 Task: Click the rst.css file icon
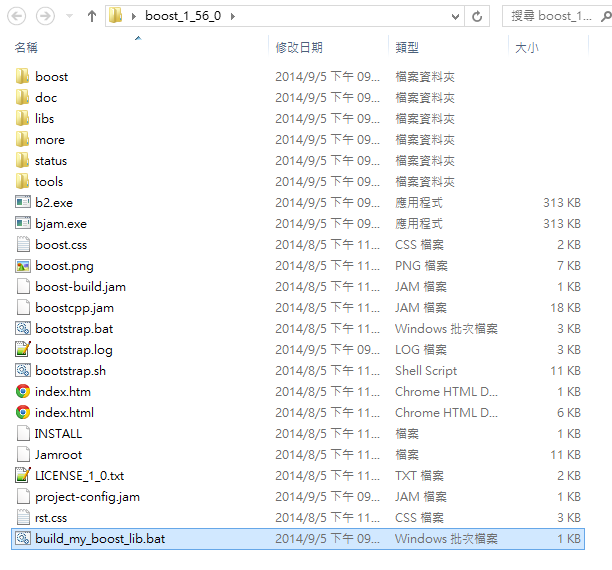[x=23, y=518]
